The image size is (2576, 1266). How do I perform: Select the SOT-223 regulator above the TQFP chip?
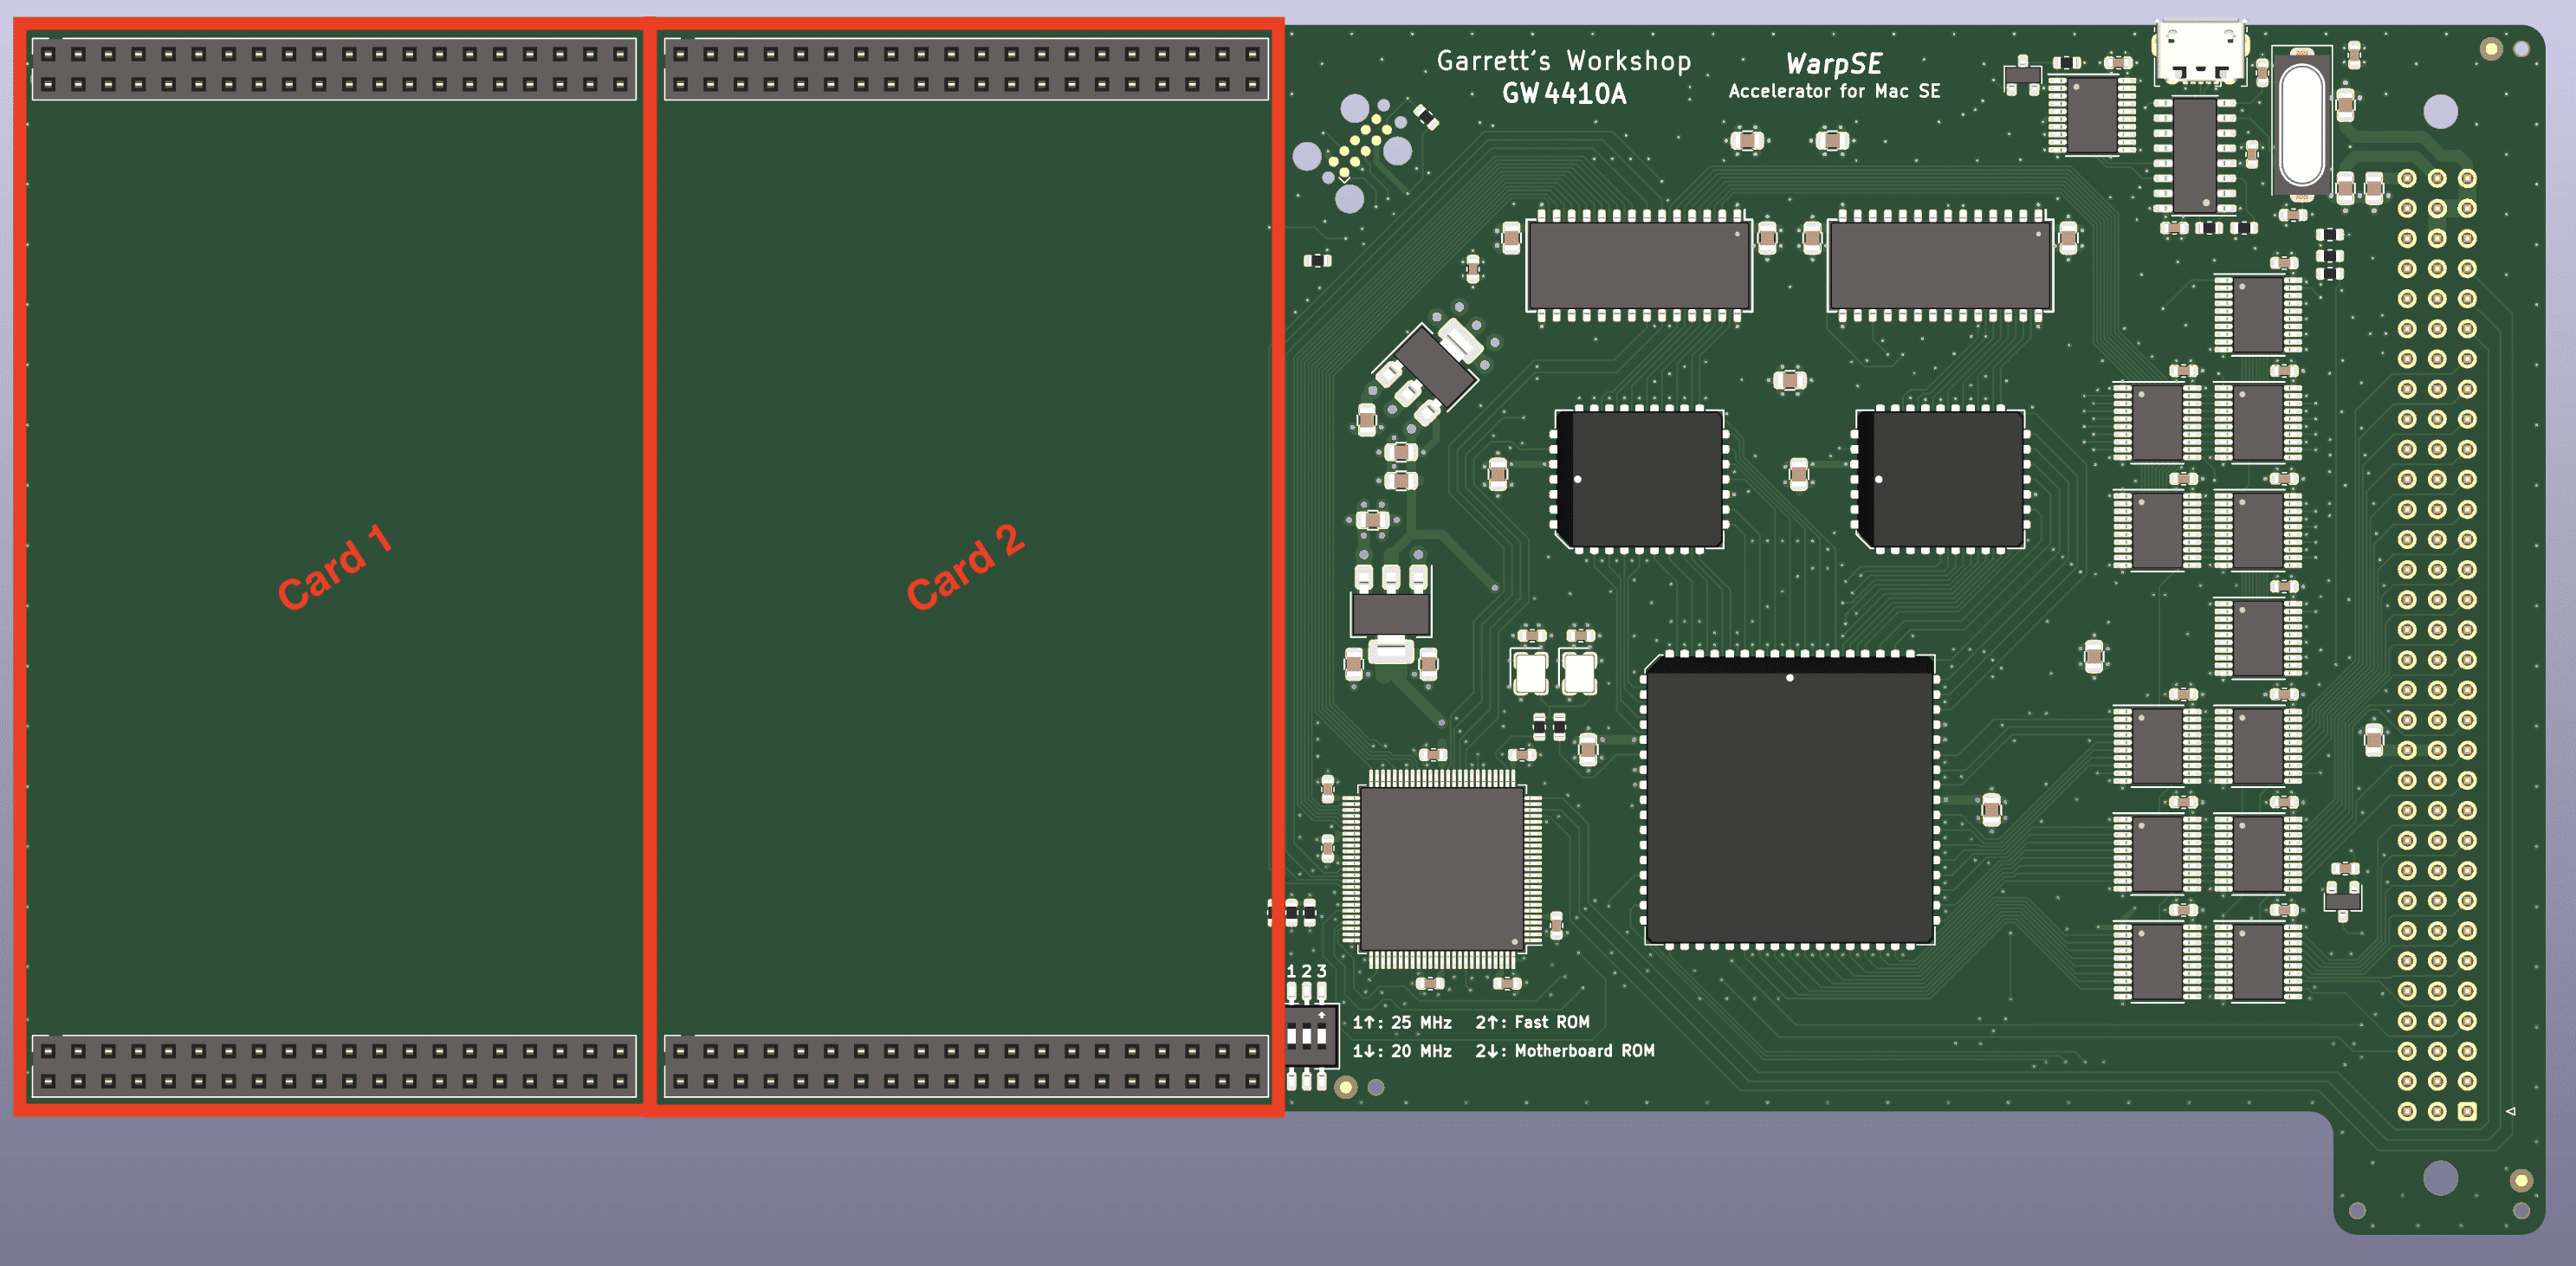[x=1391, y=615]
